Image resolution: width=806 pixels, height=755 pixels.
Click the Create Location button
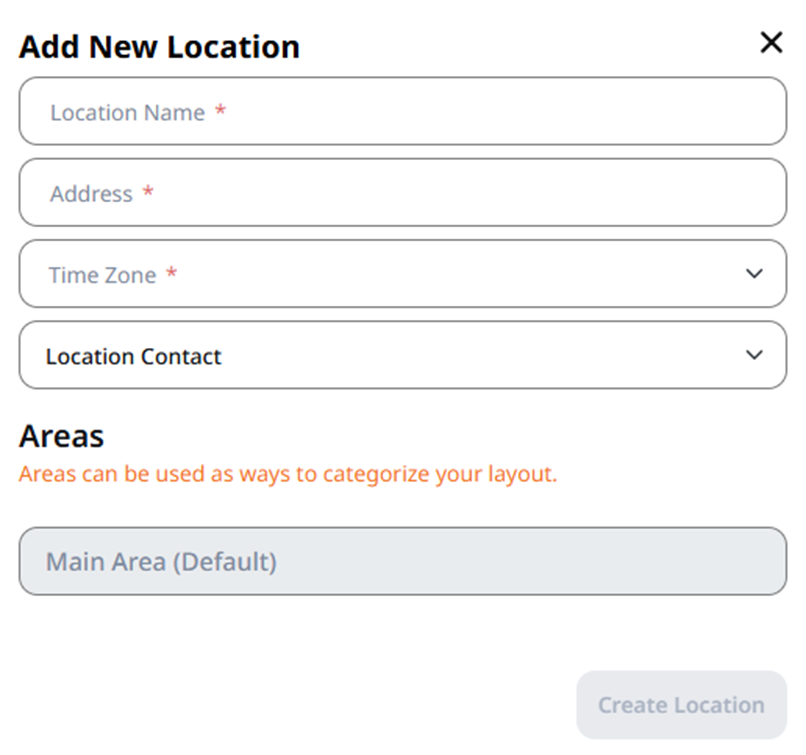[x=682, y=705]
